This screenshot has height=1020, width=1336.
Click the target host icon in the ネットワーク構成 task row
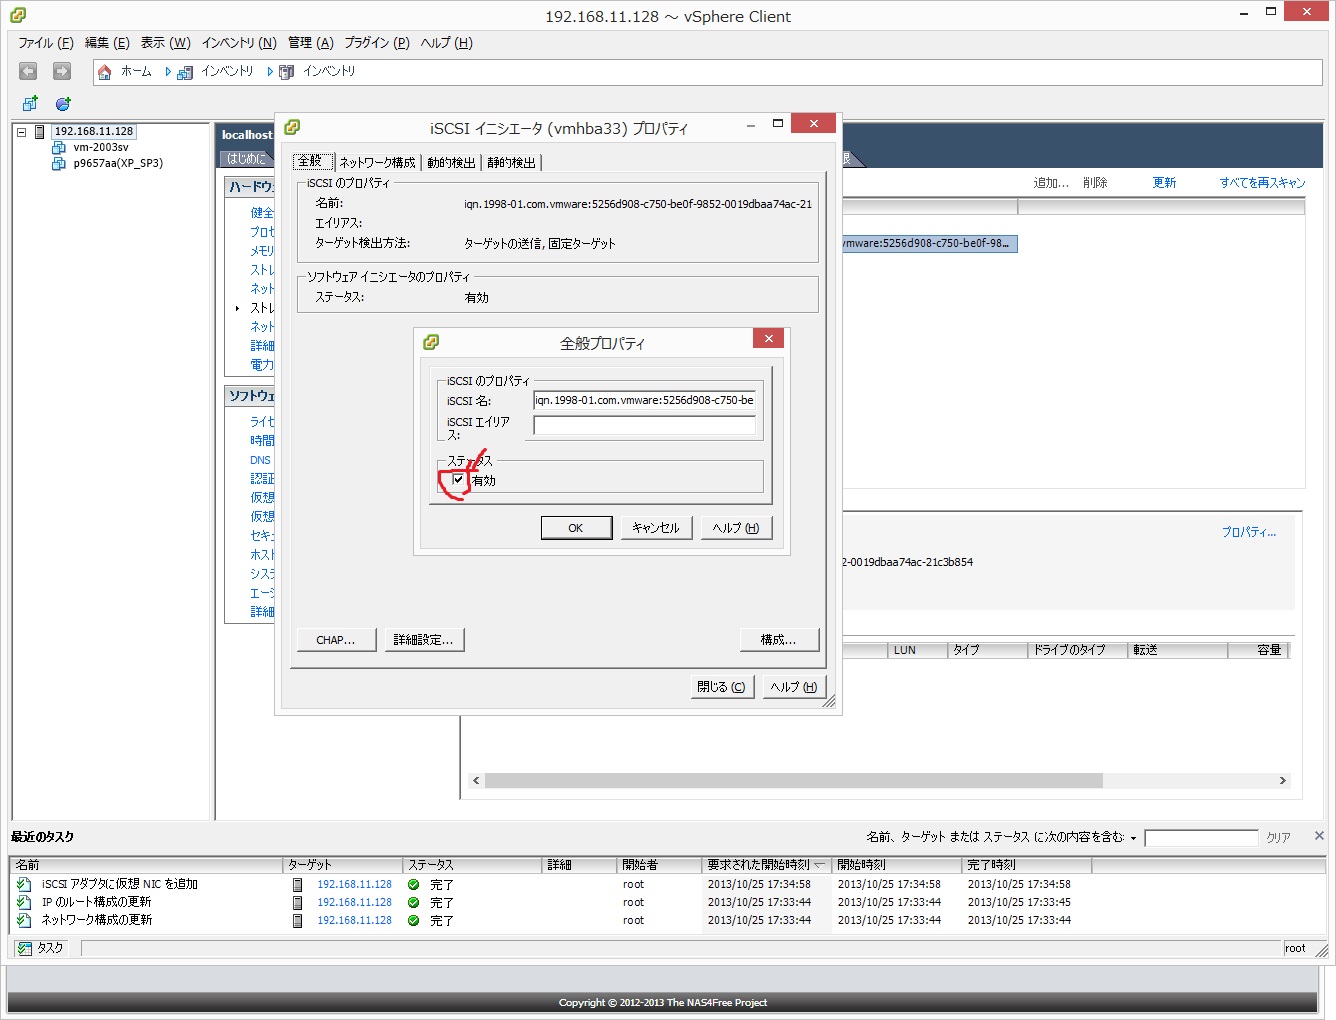(297, 921)
